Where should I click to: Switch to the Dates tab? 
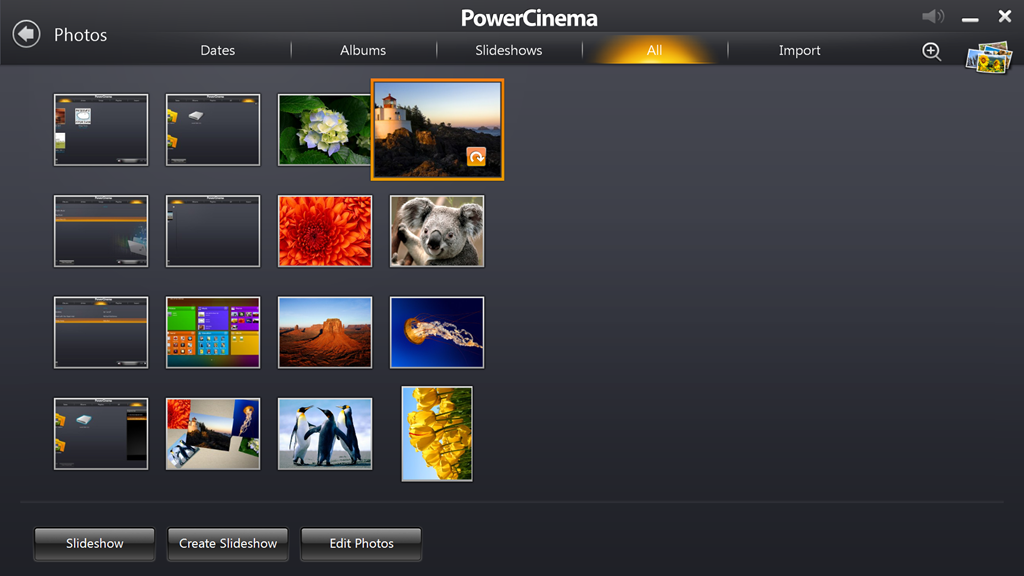pos(218,50)
